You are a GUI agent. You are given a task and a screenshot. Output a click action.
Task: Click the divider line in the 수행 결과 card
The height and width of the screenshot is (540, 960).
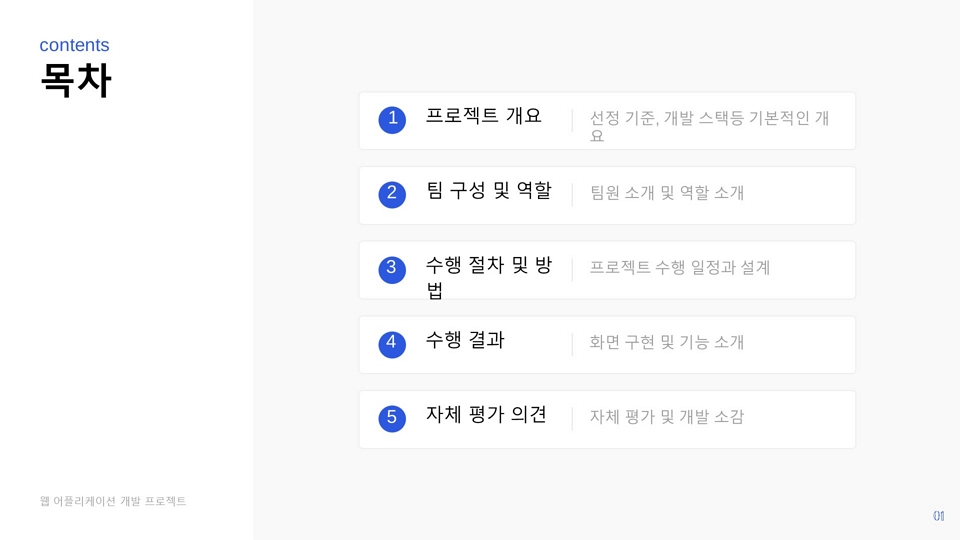coord(572,344)
